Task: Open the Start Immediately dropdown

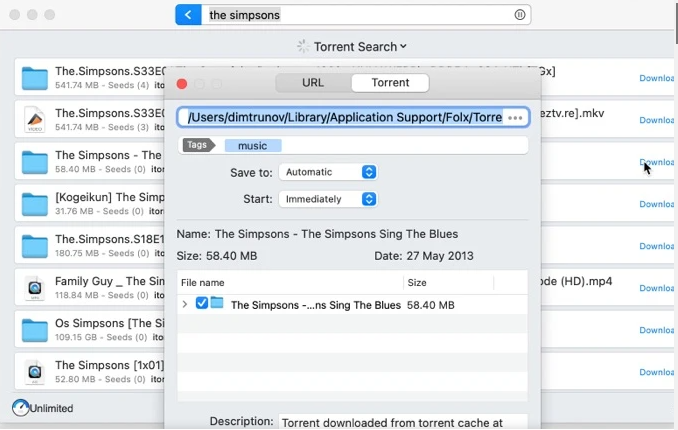Action: point(328,199)
